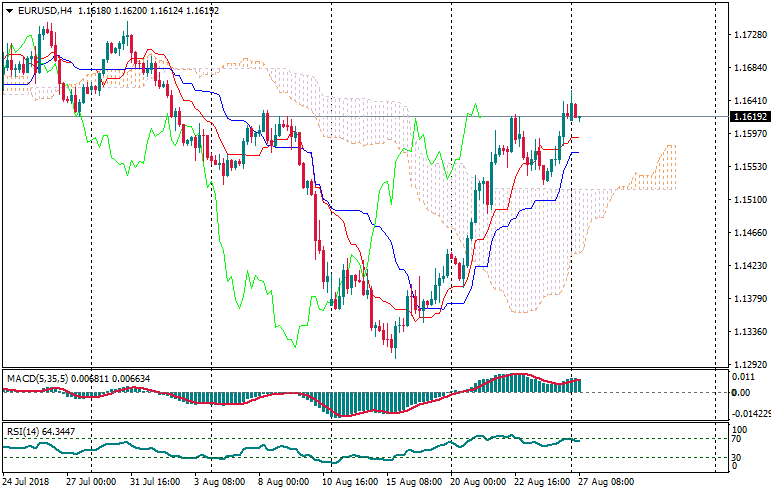Click the 20 Aug 00:00 time label
Viewport: 771px width, 493px height.
tap(479, 481)
